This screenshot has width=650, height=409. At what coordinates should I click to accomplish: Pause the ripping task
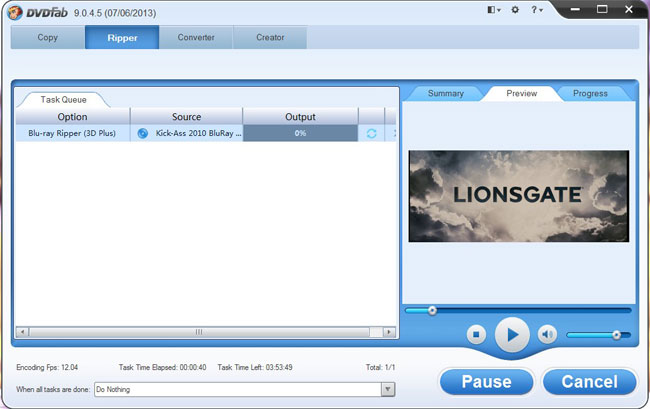tap(486, 382)
